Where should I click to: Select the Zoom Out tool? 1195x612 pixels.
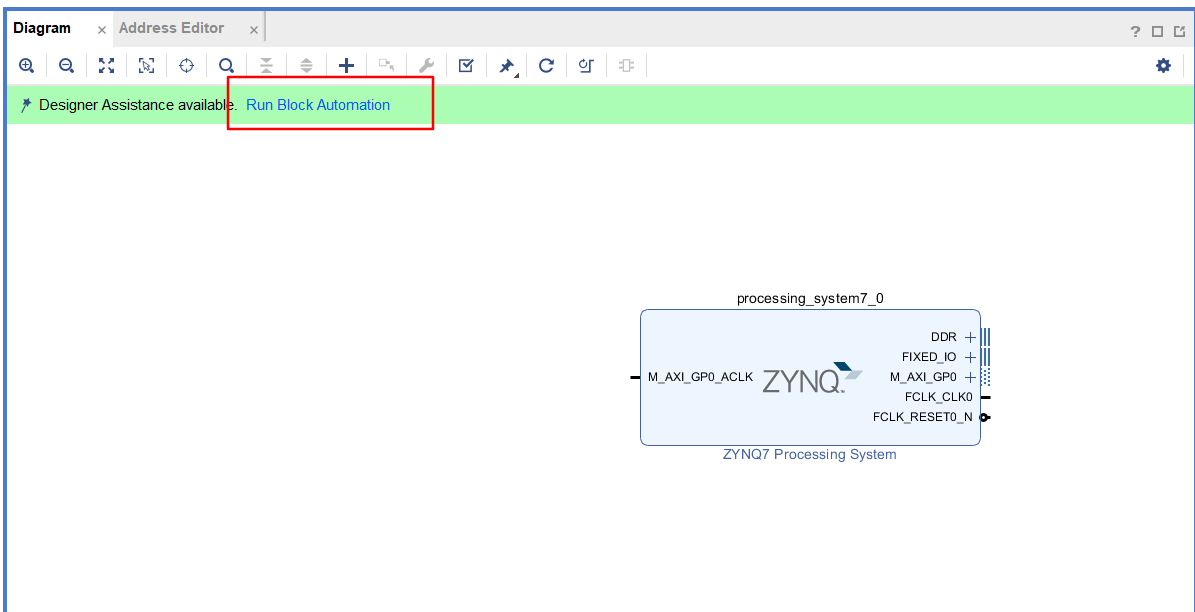coord(66,65)
